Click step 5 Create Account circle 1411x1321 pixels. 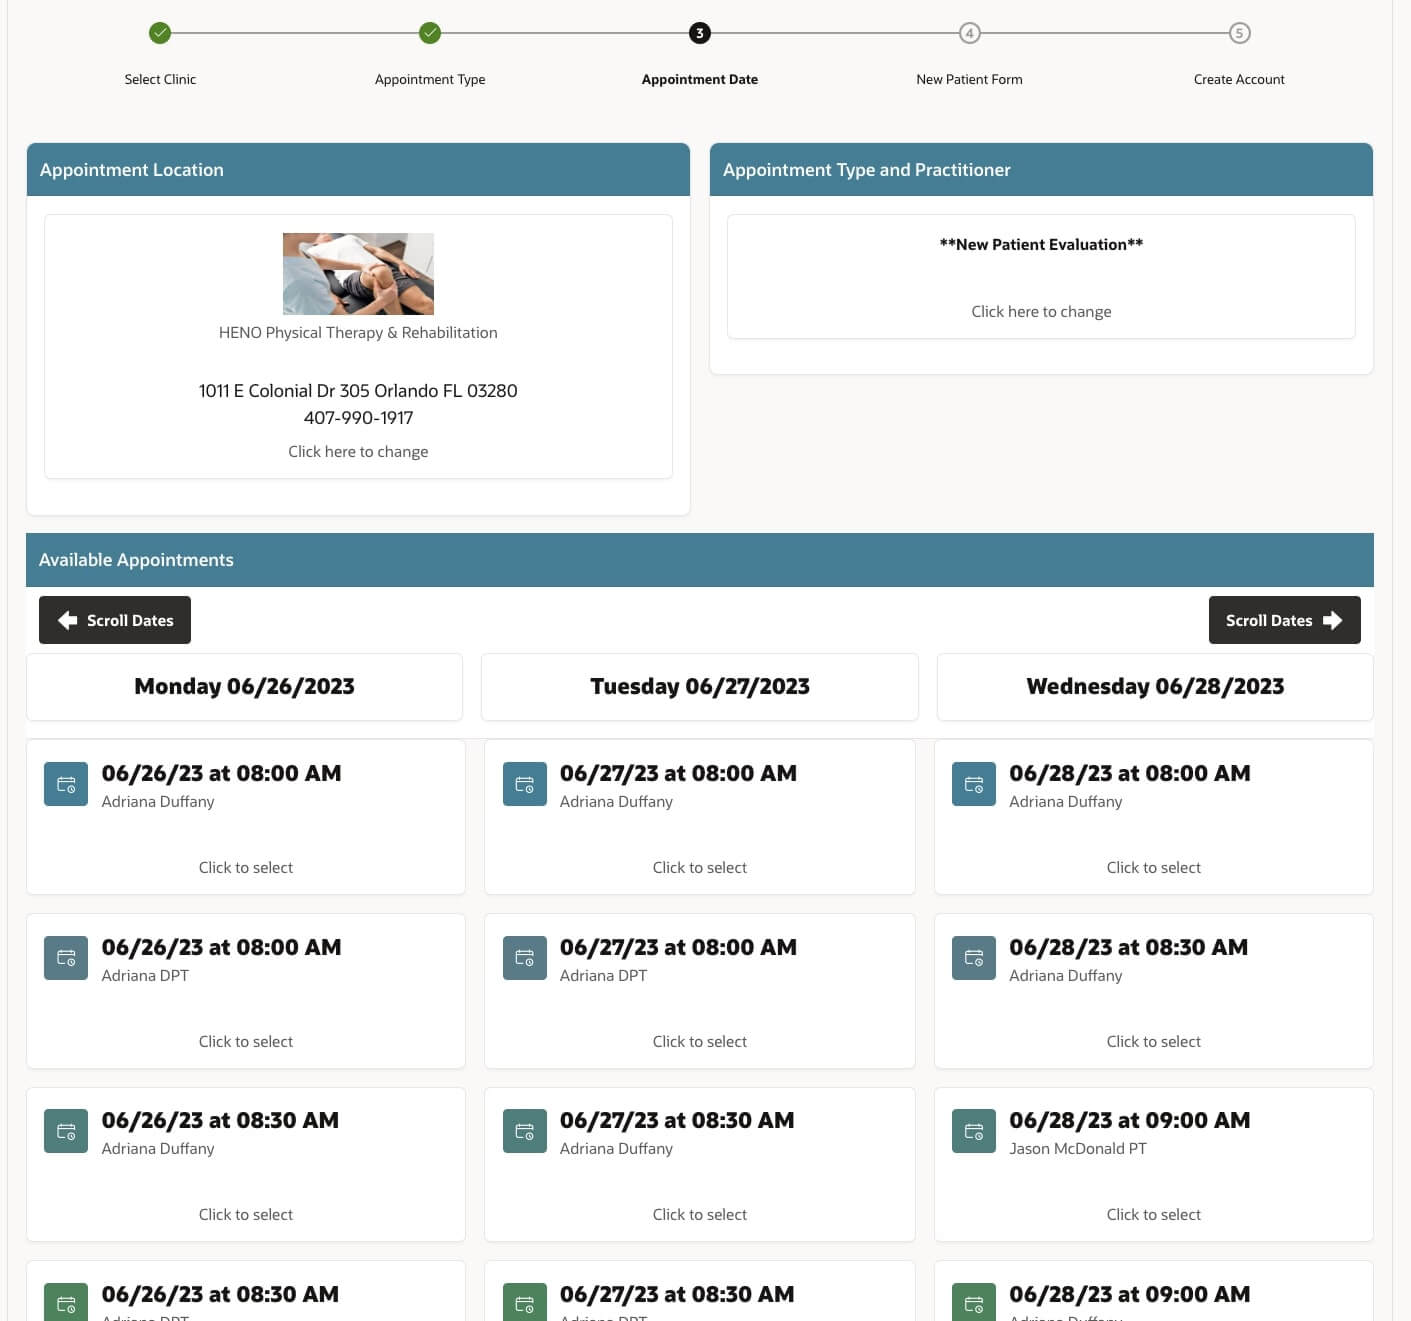[1239, 32]
